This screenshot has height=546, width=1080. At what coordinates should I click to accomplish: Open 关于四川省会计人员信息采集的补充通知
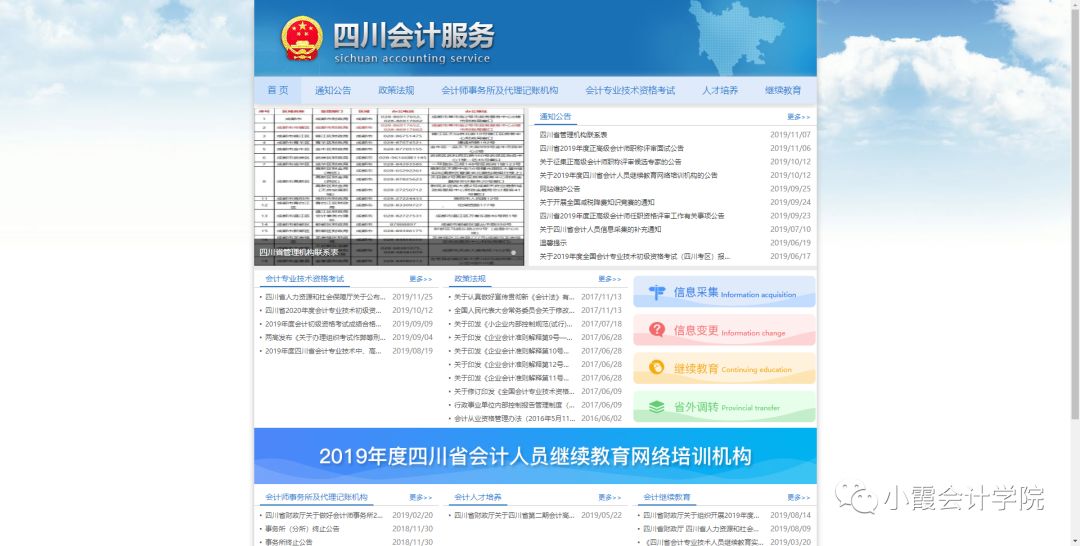[x=599, y=229]
